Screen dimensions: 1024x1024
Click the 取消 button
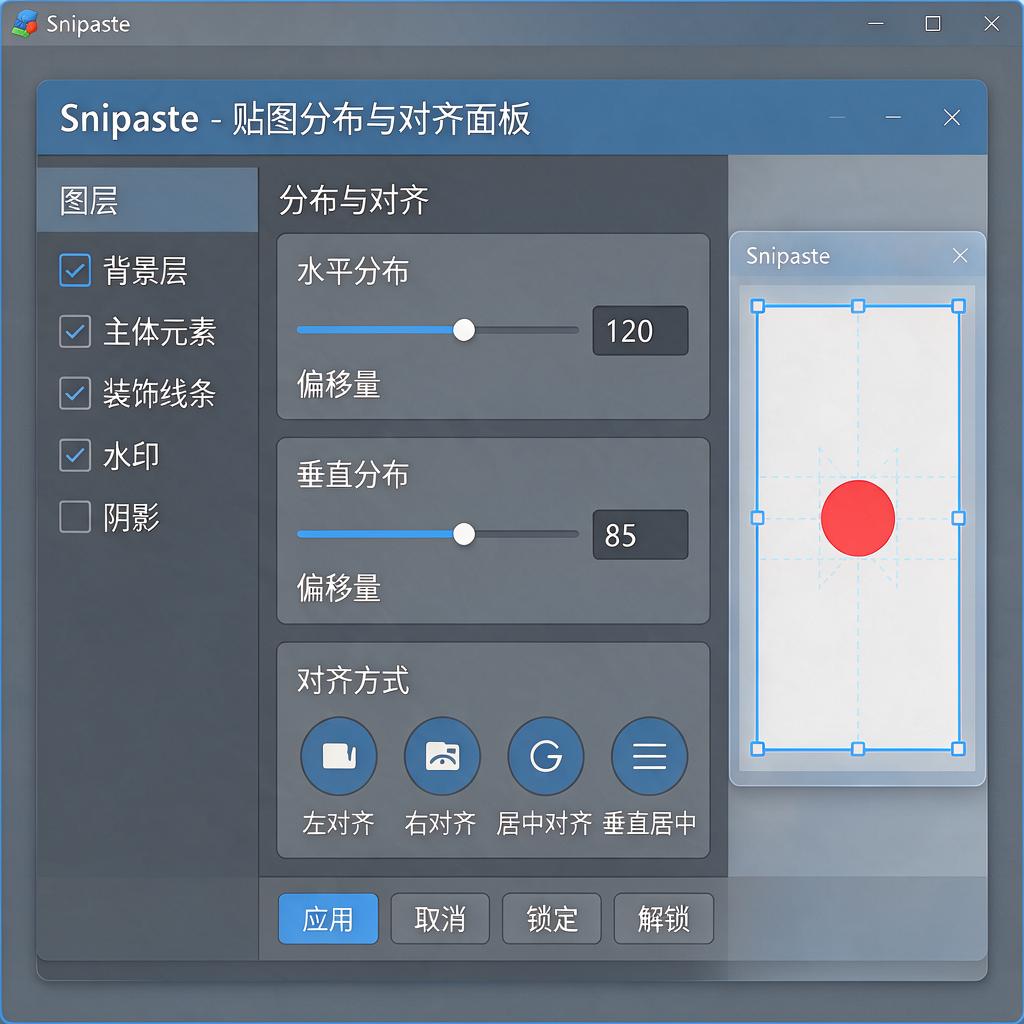440,919
